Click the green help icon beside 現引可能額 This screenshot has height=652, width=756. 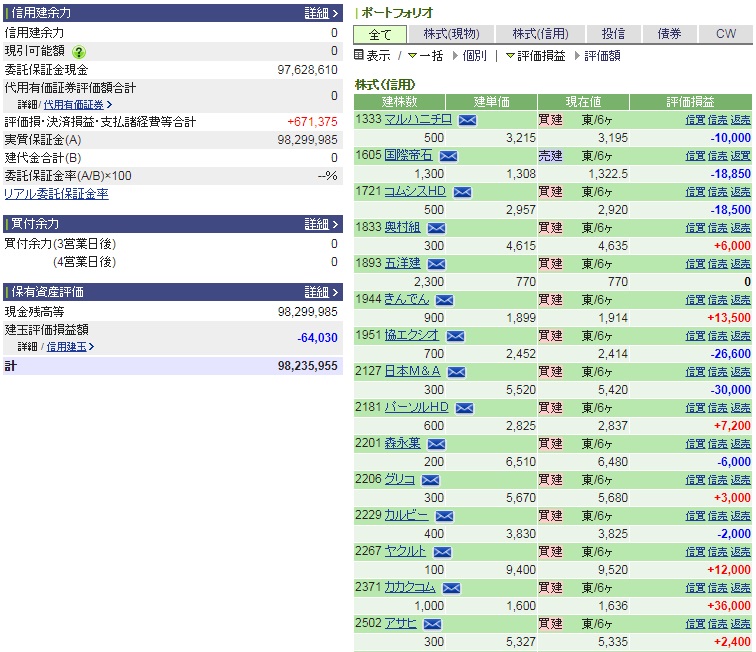pos(79,52)
